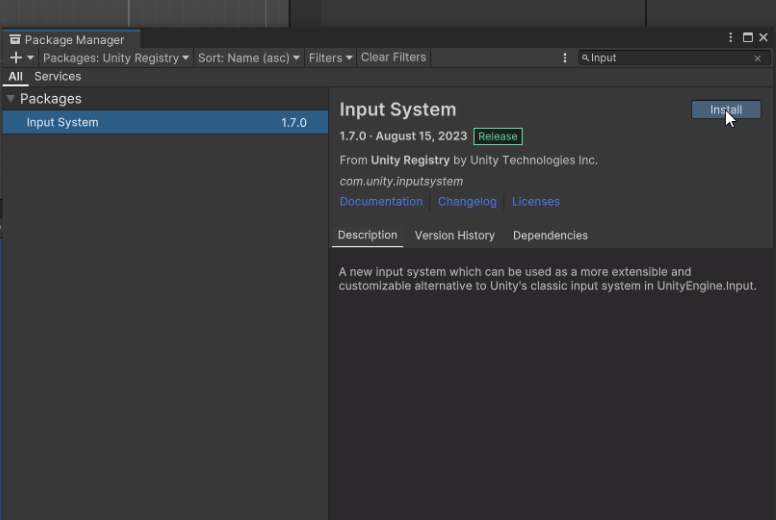Click the com.unity.inputsystem package name text
776x520 pixels.
pyautogui.click(x=401, y=182)
